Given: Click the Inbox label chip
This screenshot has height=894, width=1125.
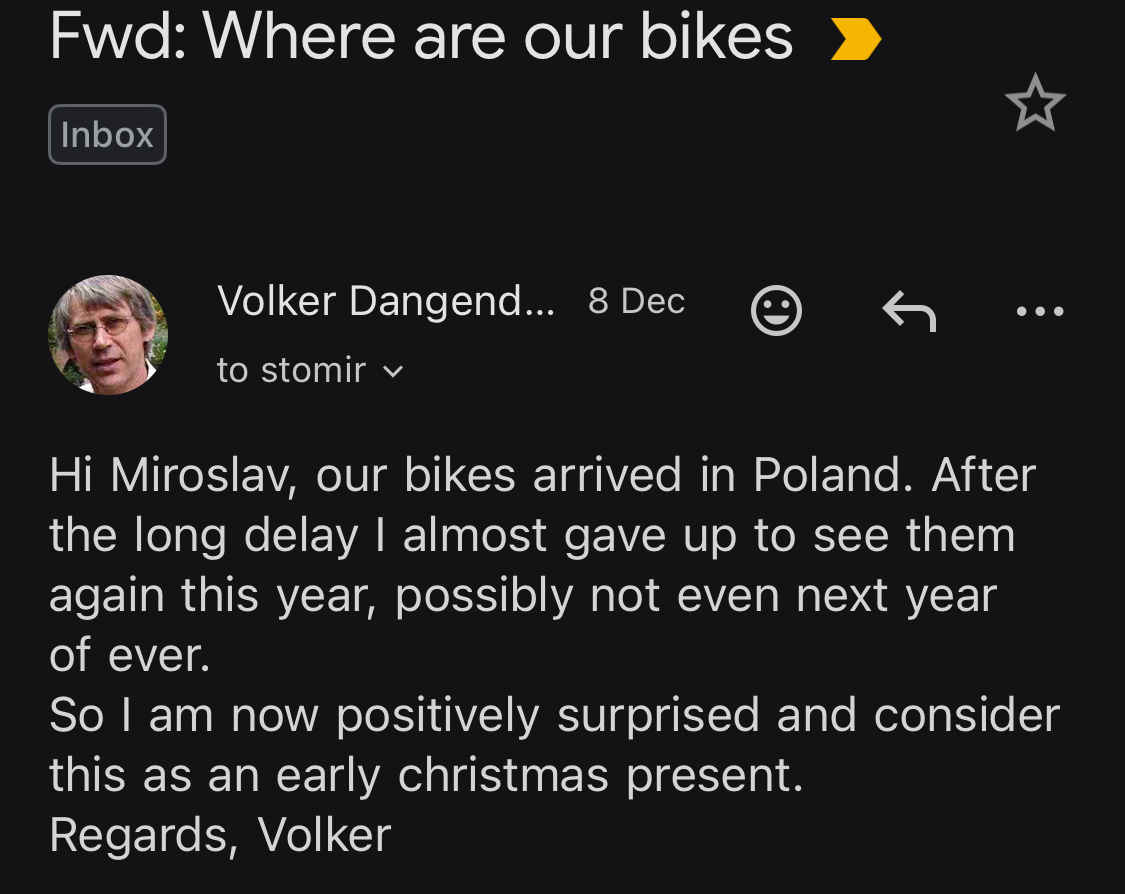Looking at the screenshot, I should coord(107,134).
